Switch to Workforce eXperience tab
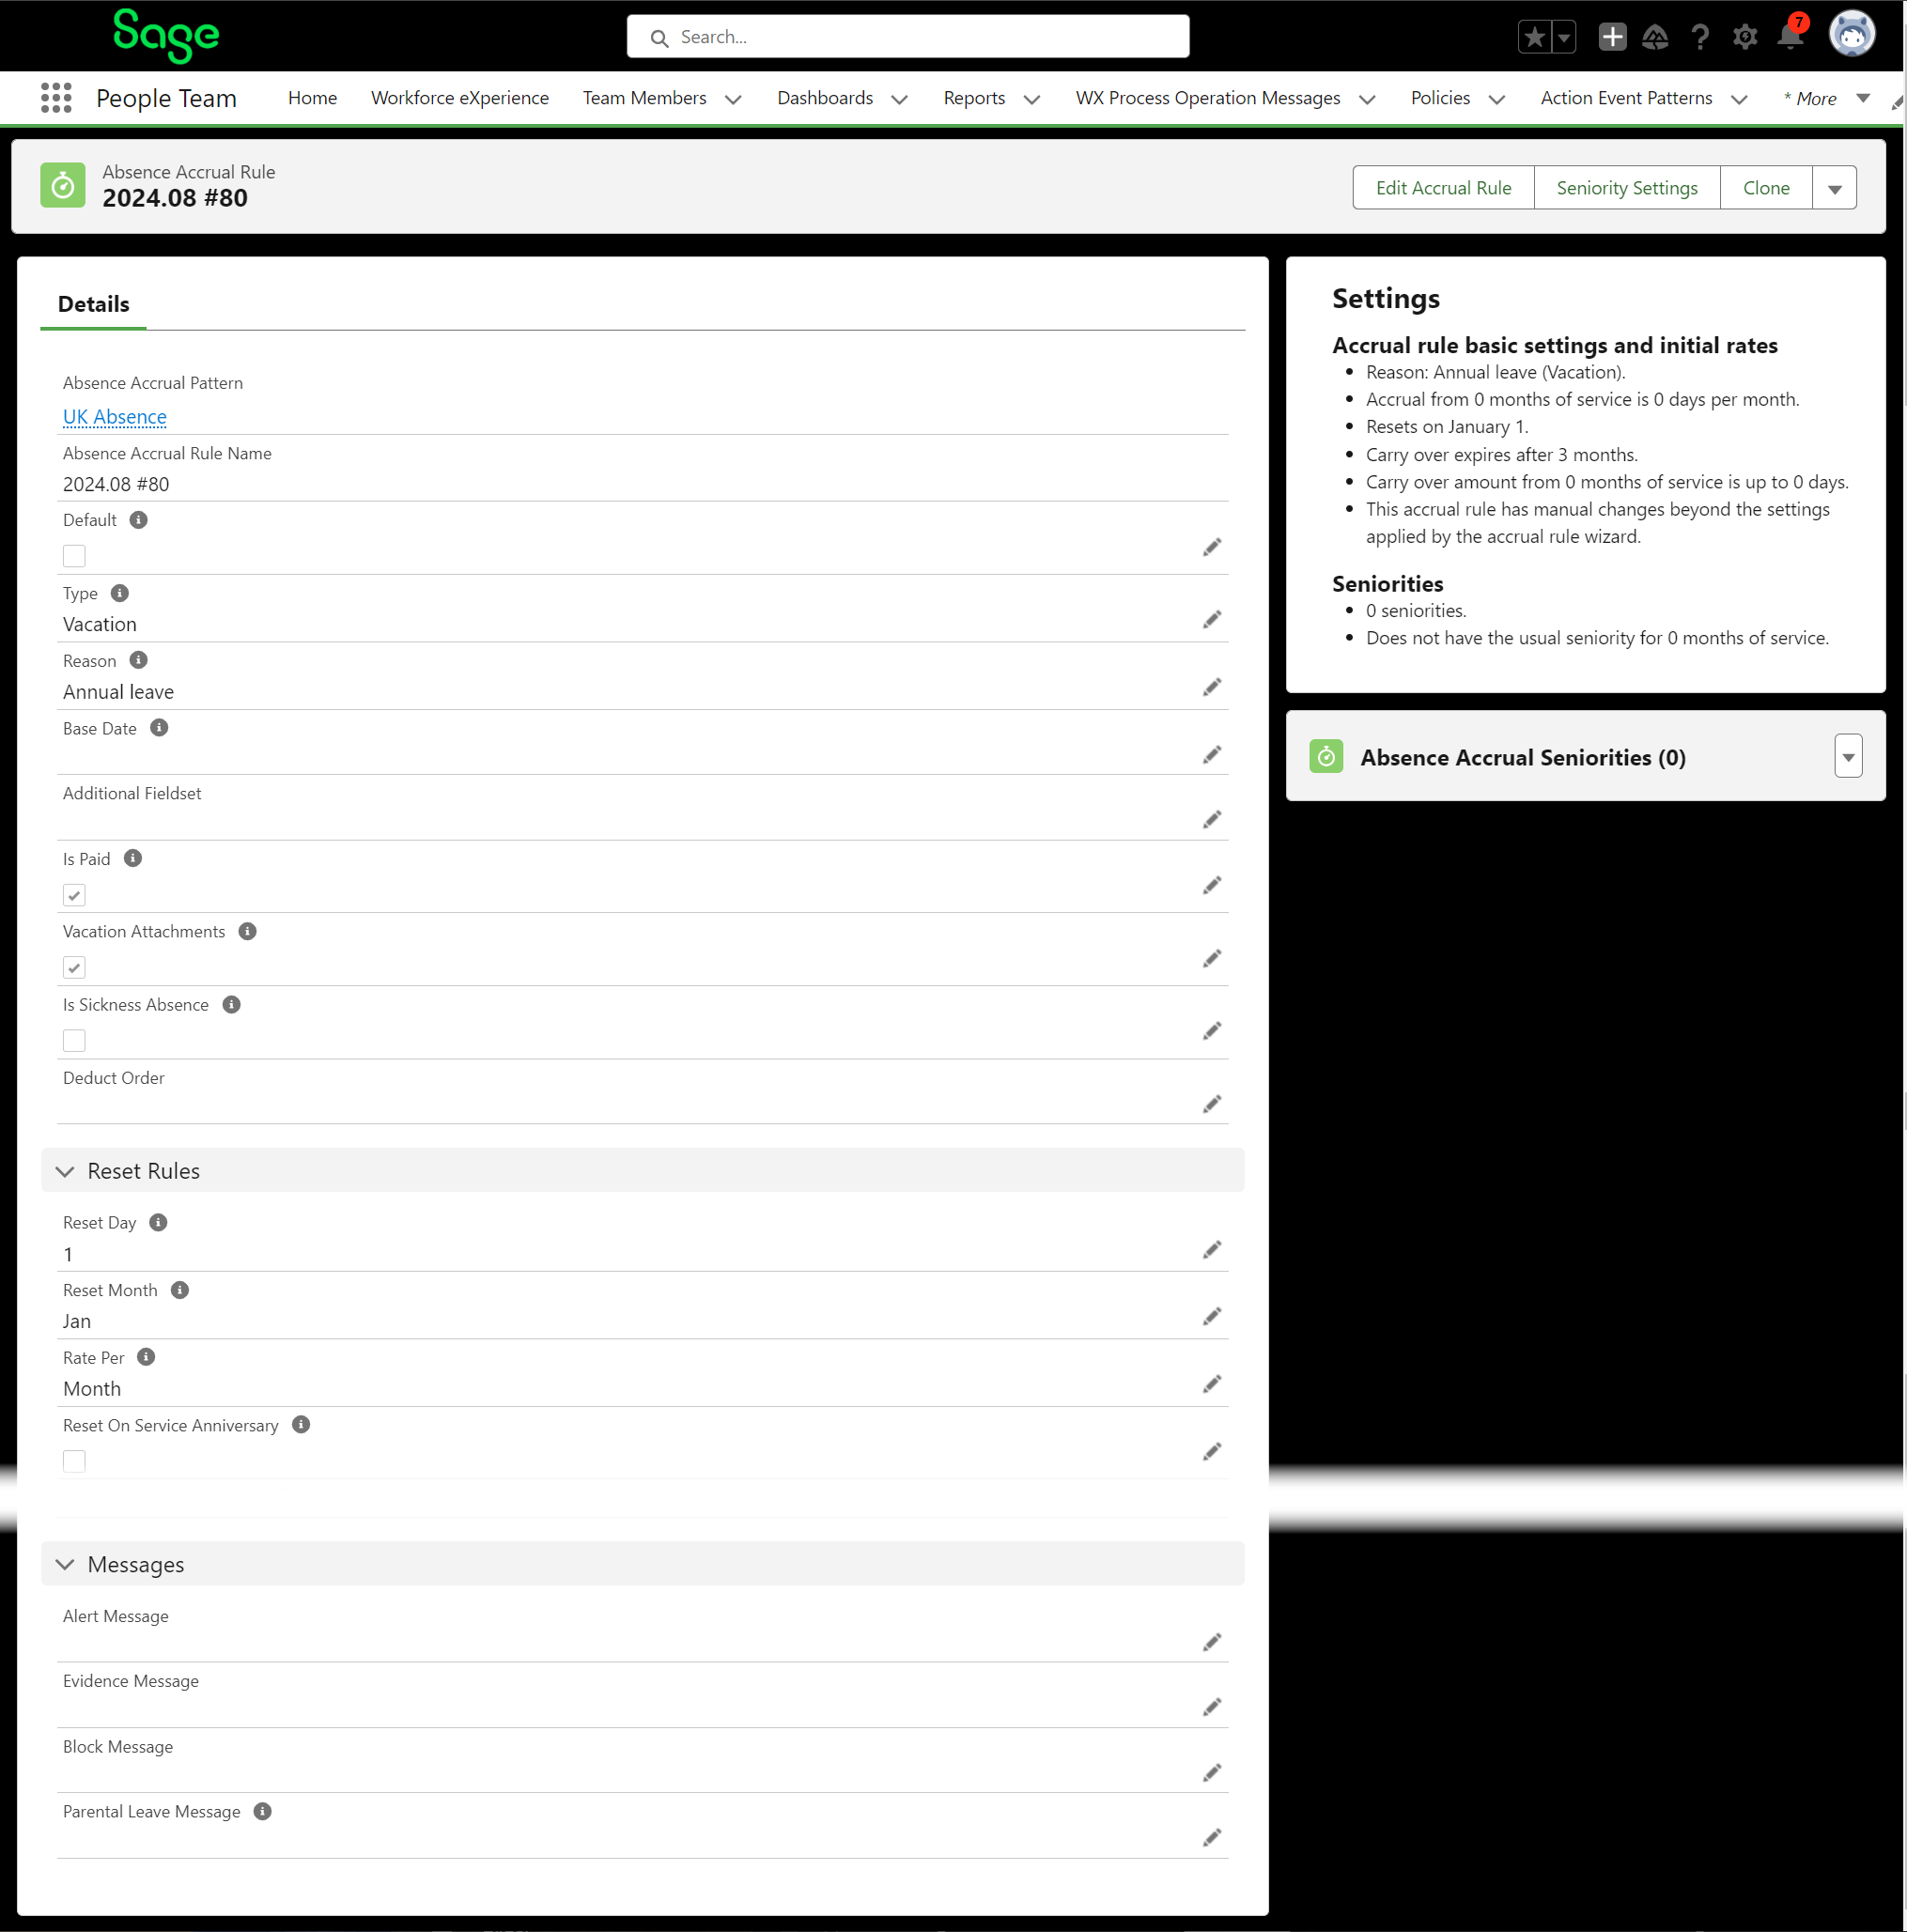This screenshot has width=1907, height=1932. [x=459, y=98]
